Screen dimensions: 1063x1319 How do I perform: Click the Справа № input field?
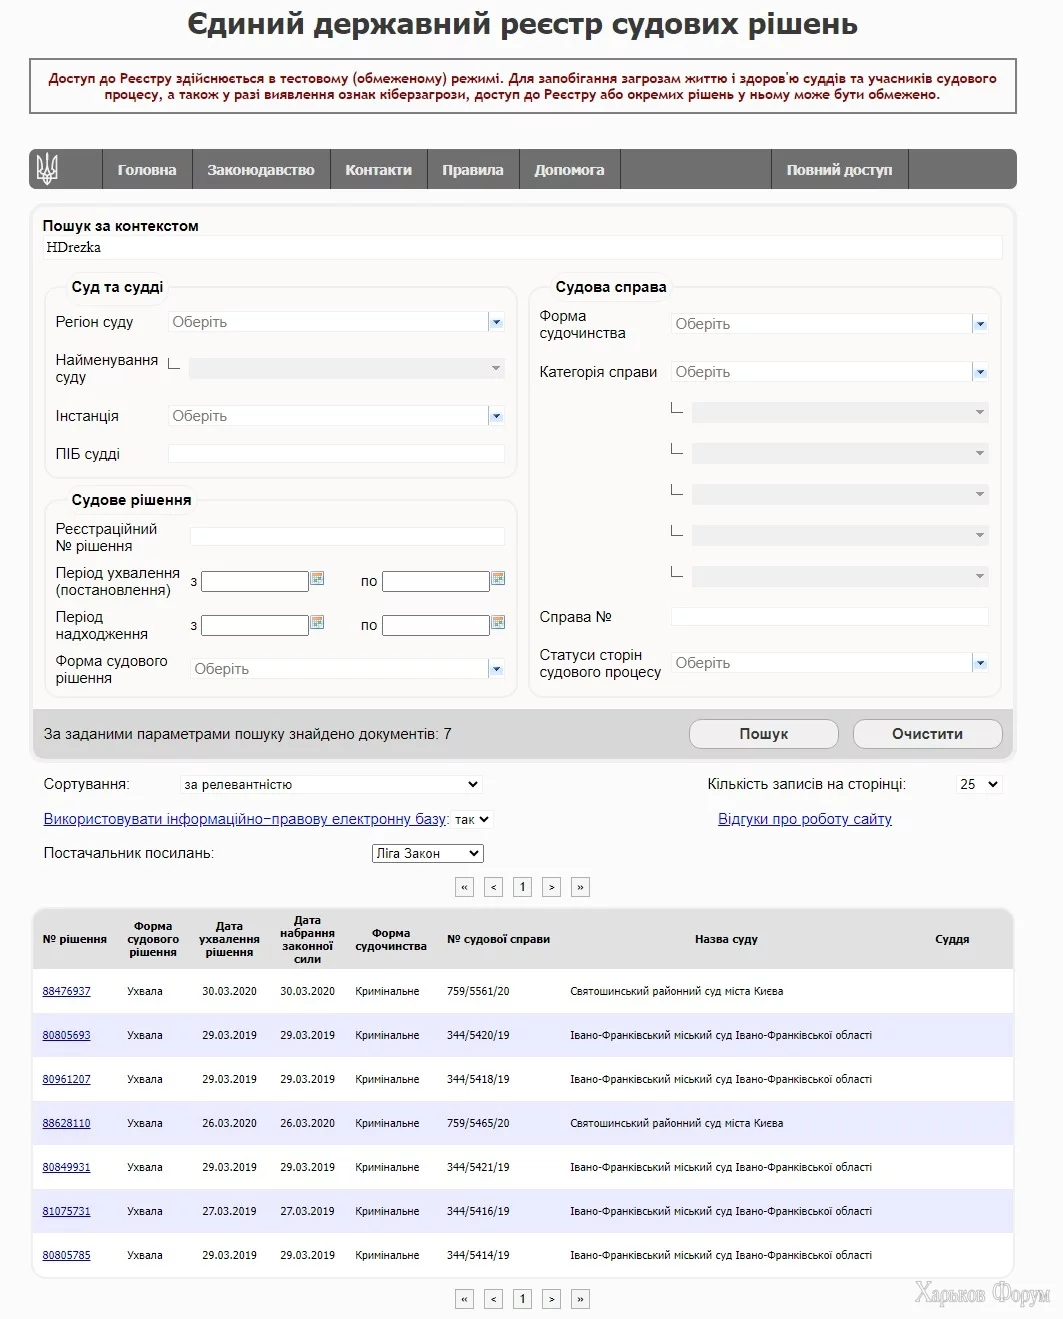pyautogui.click(x=830, y=617)
